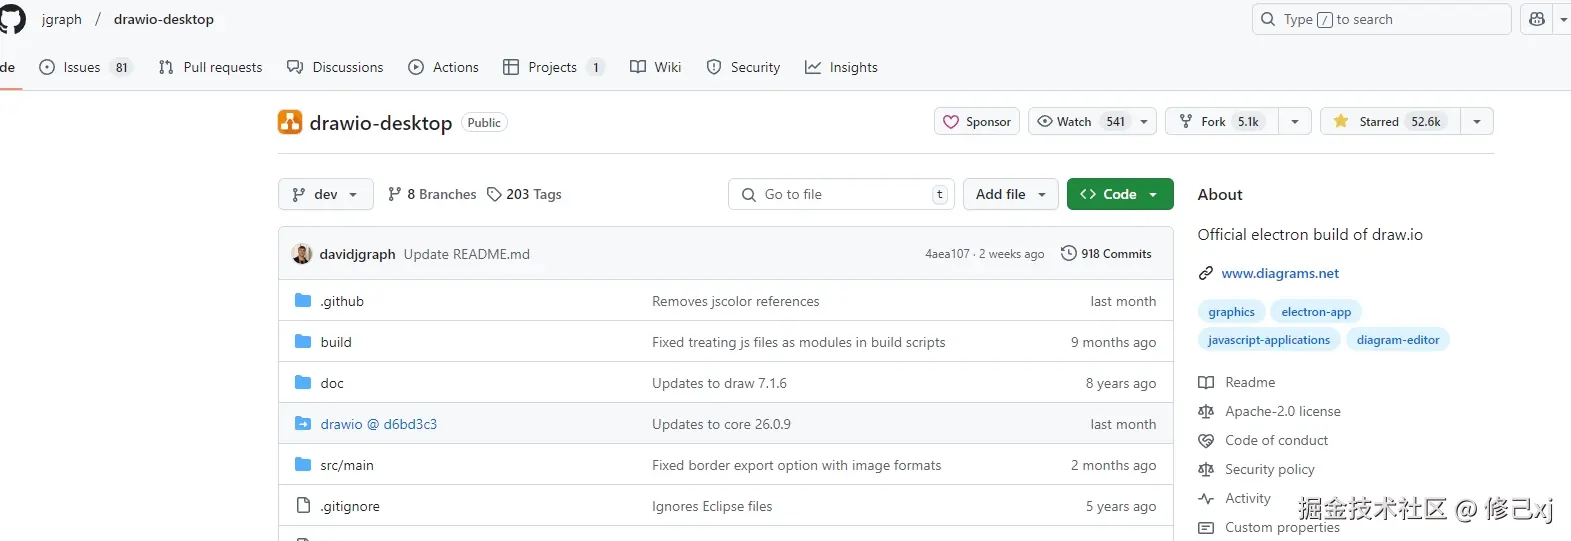Switch to the Issues tab

[83, 67]
